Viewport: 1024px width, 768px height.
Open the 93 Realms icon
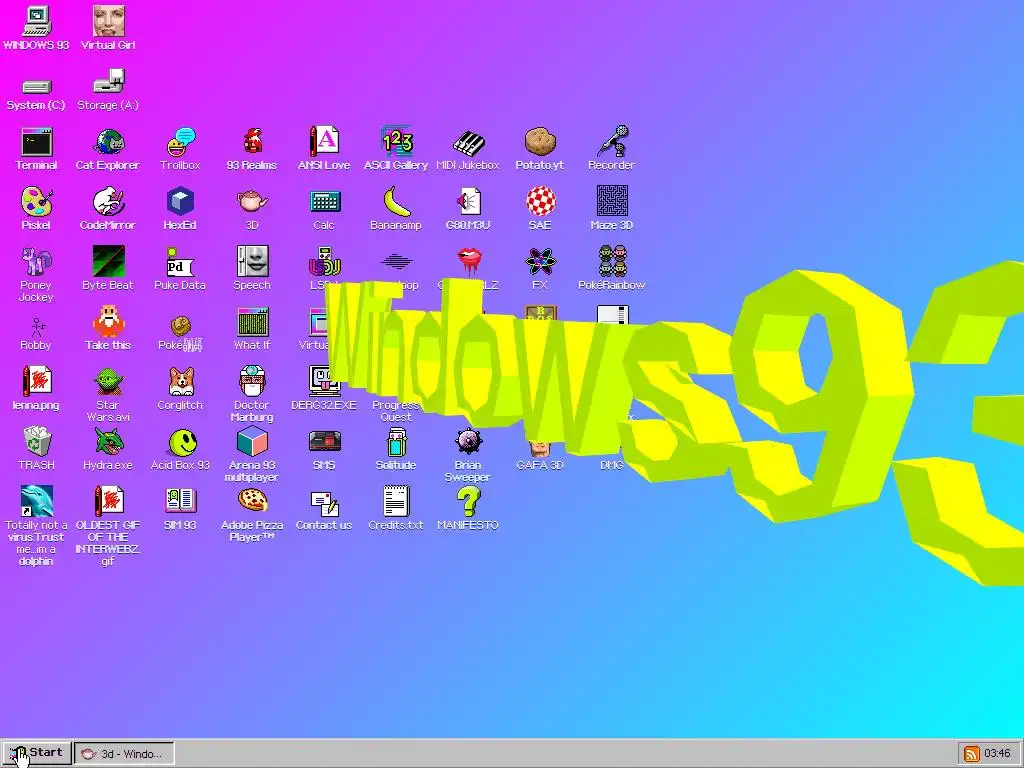tap(252, 142)
